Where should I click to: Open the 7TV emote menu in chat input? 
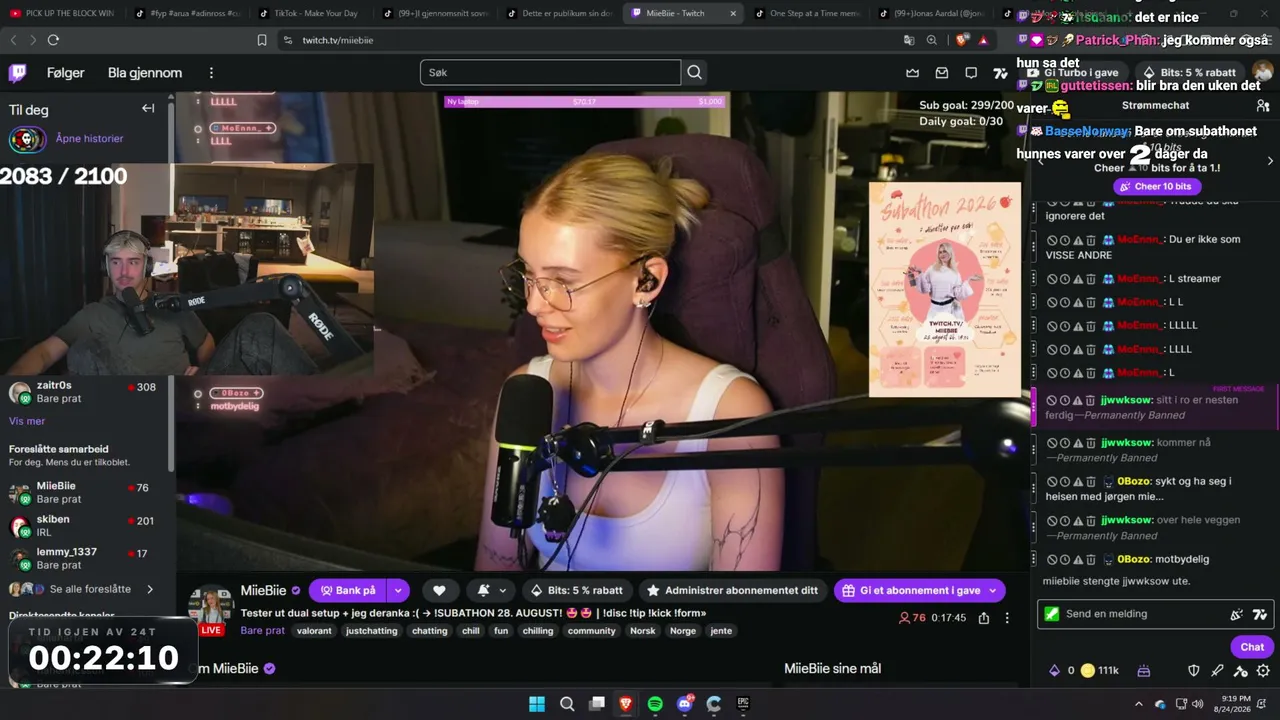(1259, 614)
